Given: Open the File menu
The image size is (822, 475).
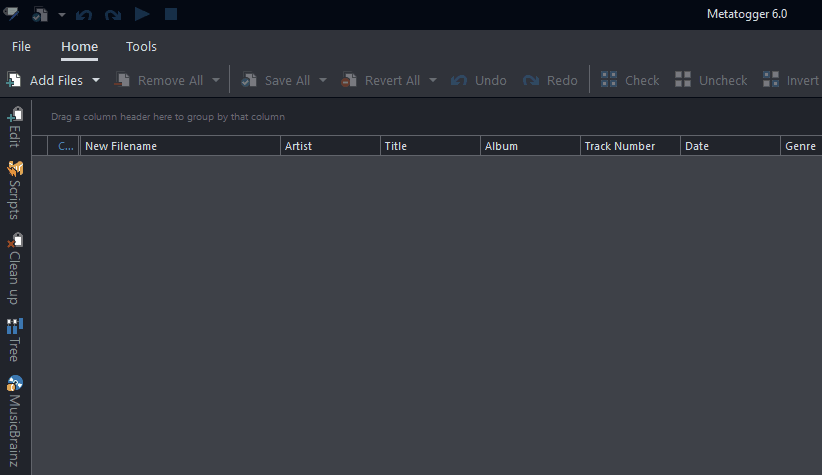Looking at the screenshot, I should 21,47.
